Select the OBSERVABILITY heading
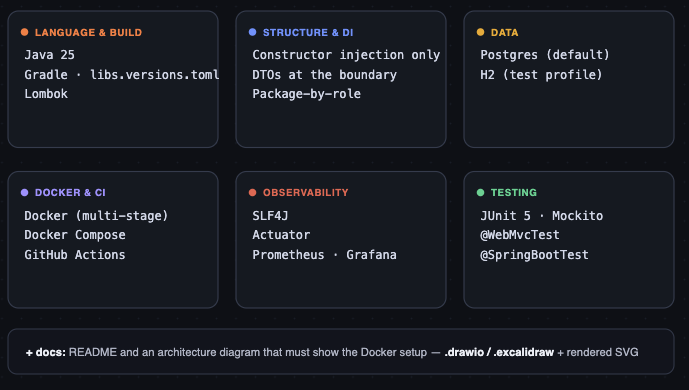The height and width of the screenshot is (390, 689). pos(306,193)
